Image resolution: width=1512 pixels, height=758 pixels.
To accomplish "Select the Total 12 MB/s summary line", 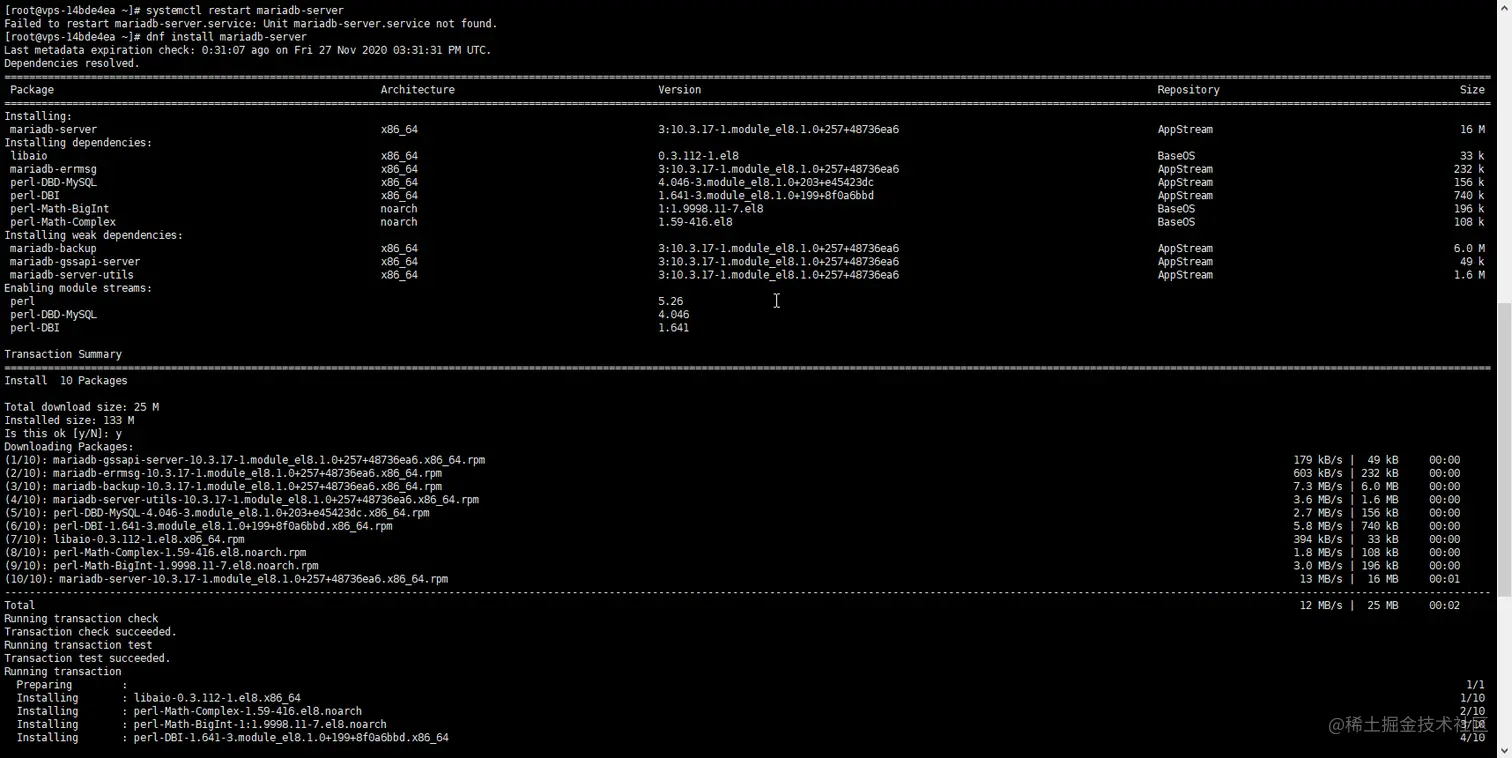I will coord(700,605).
